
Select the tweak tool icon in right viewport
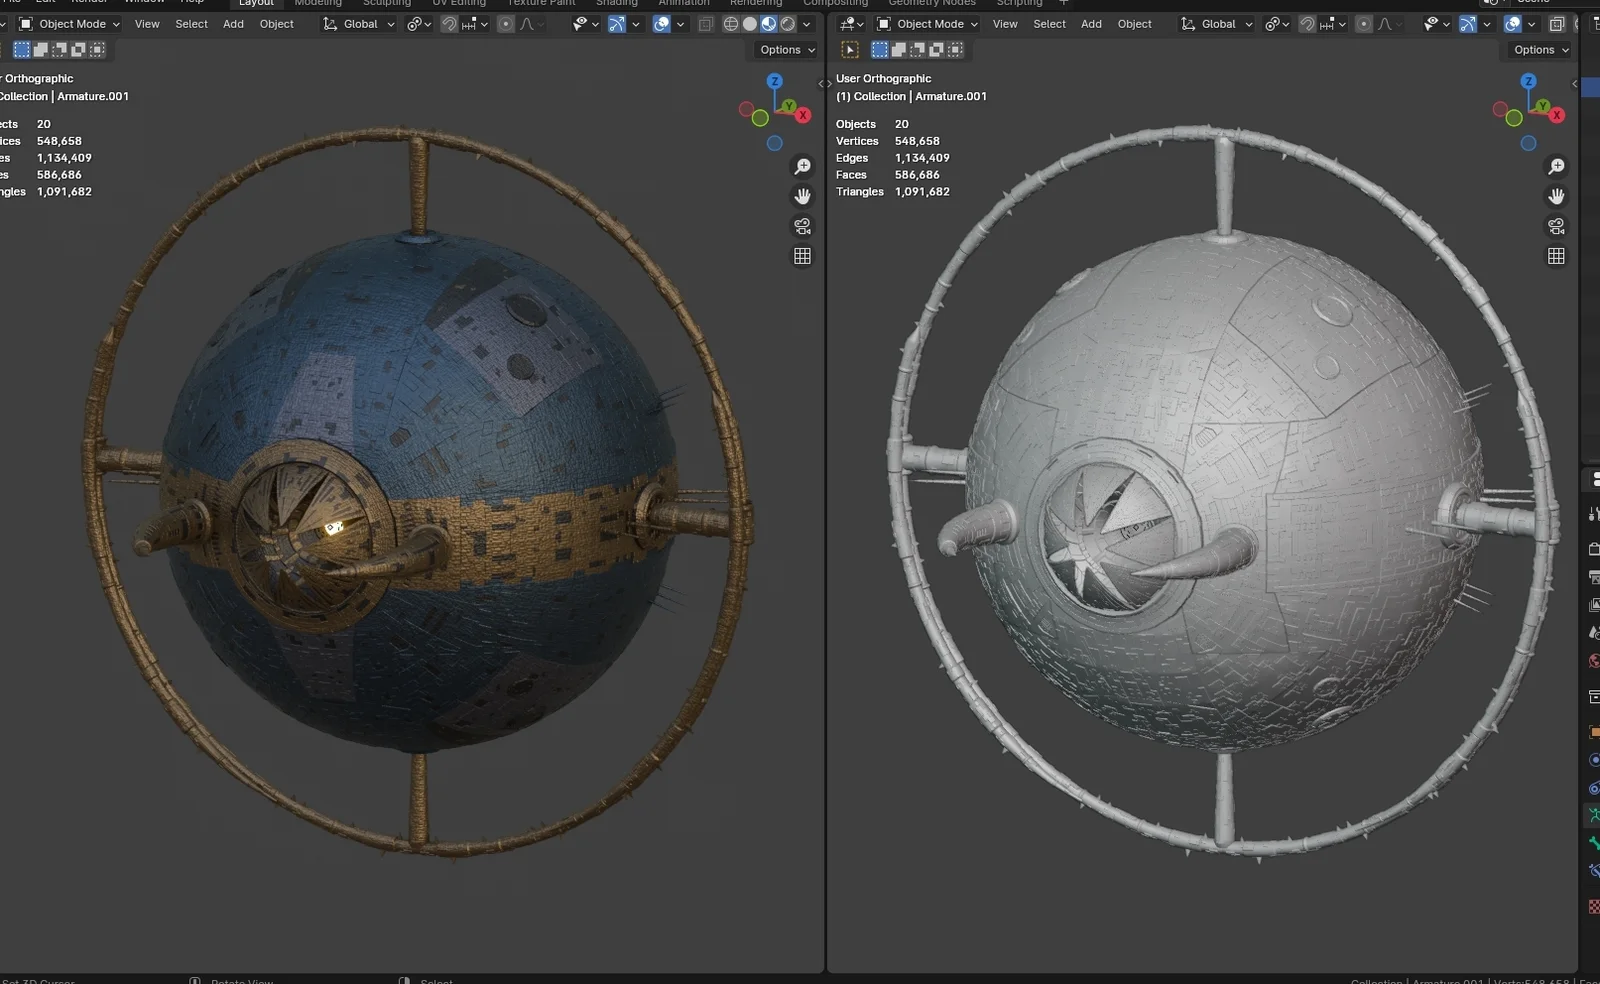(850, 49)
